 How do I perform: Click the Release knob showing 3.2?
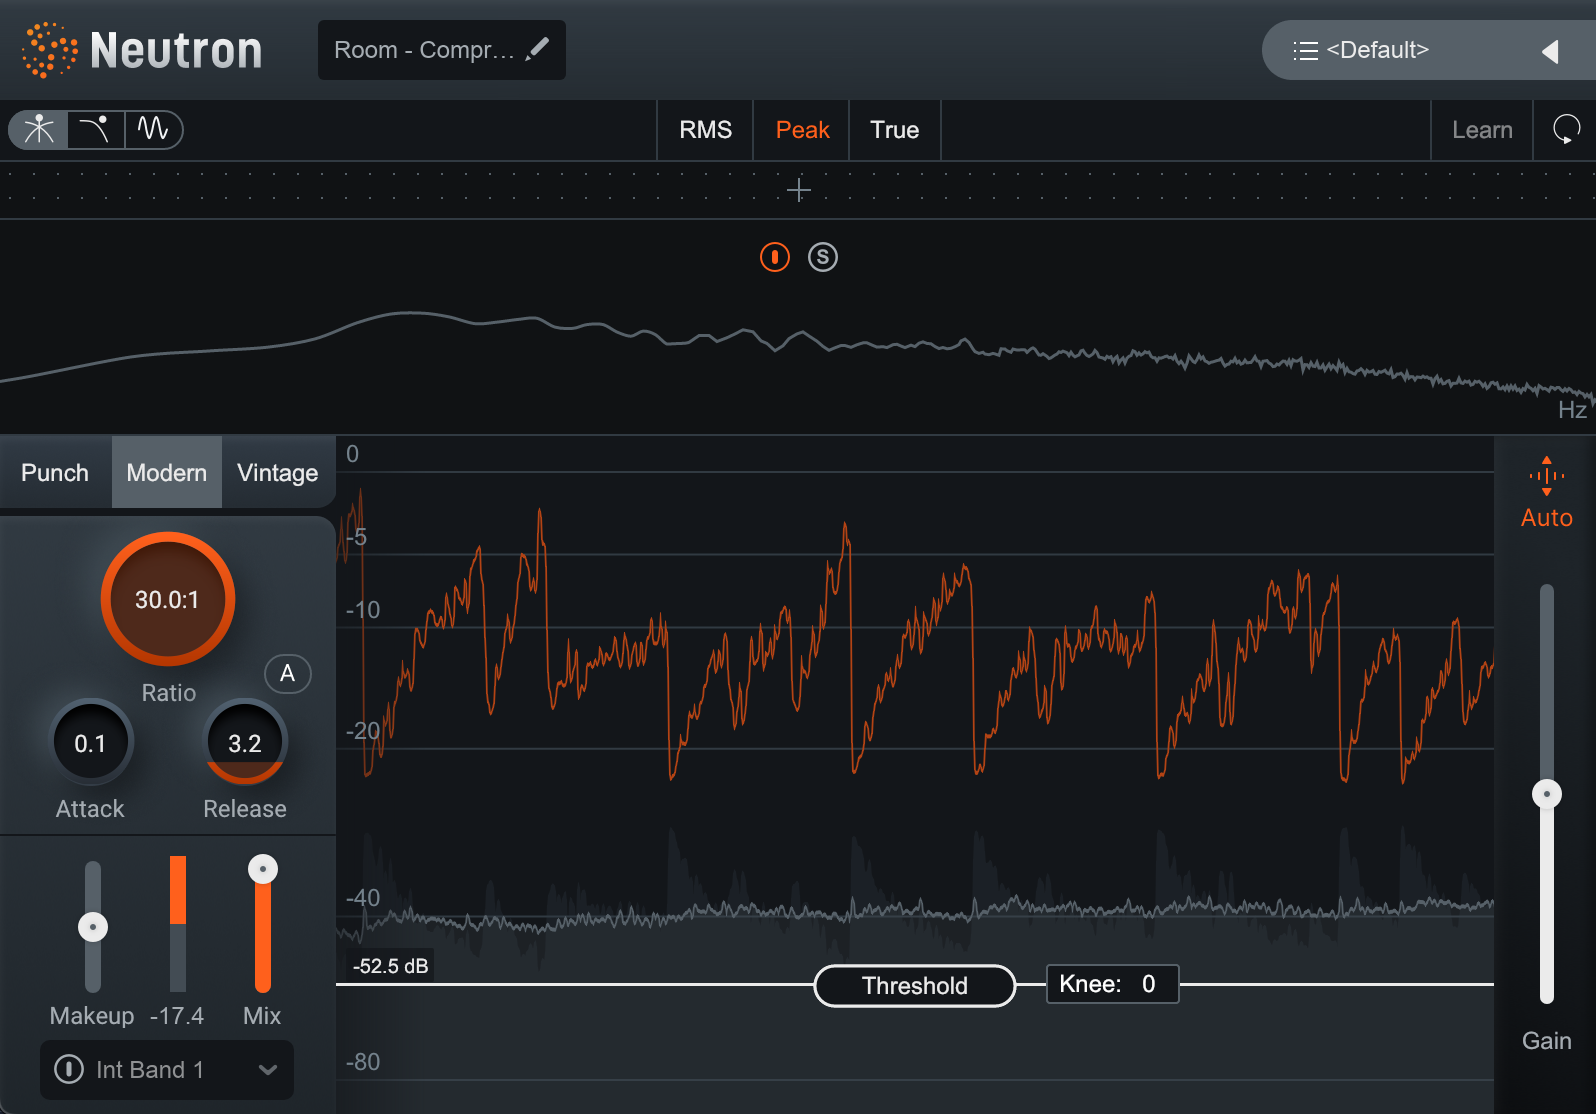click(x=245, y=743)
